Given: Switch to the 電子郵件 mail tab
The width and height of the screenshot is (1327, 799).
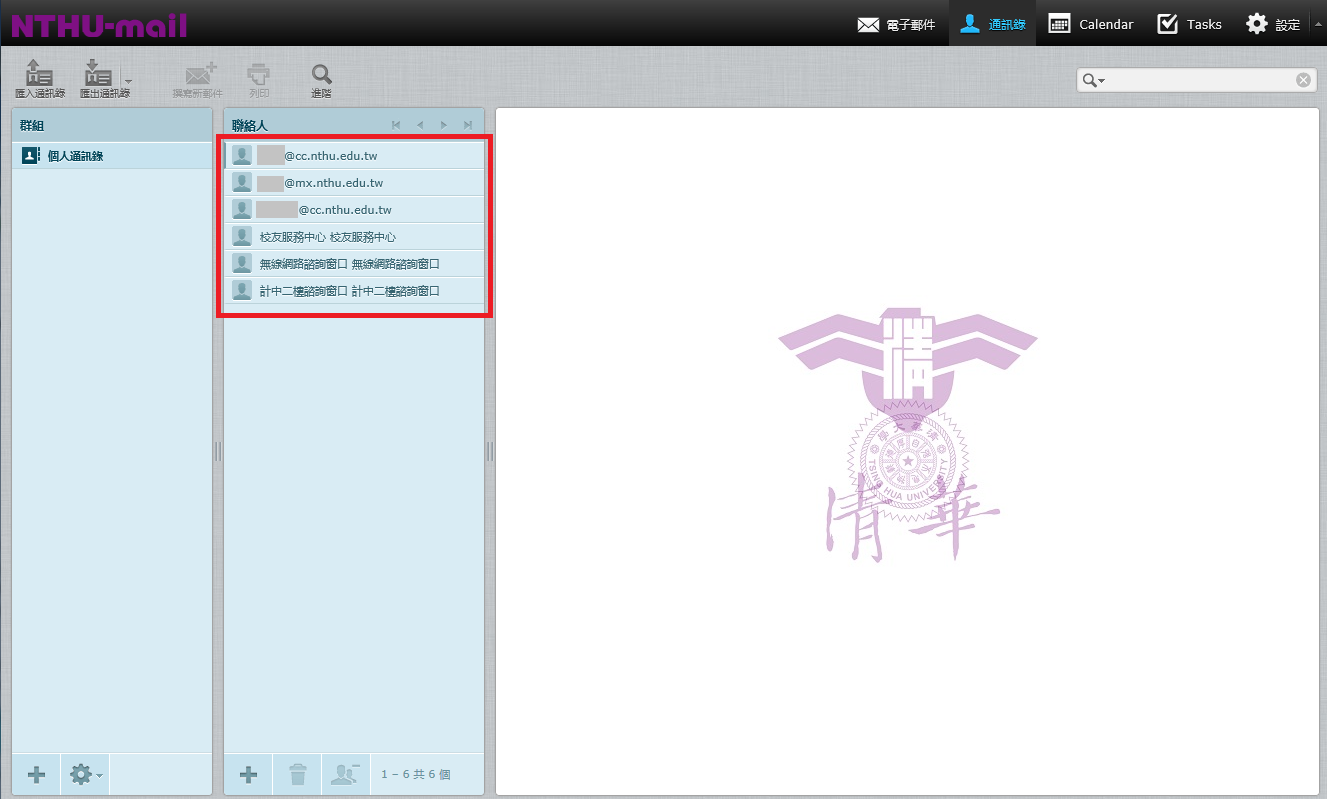Looking at the screenshot, I should 896,24.
